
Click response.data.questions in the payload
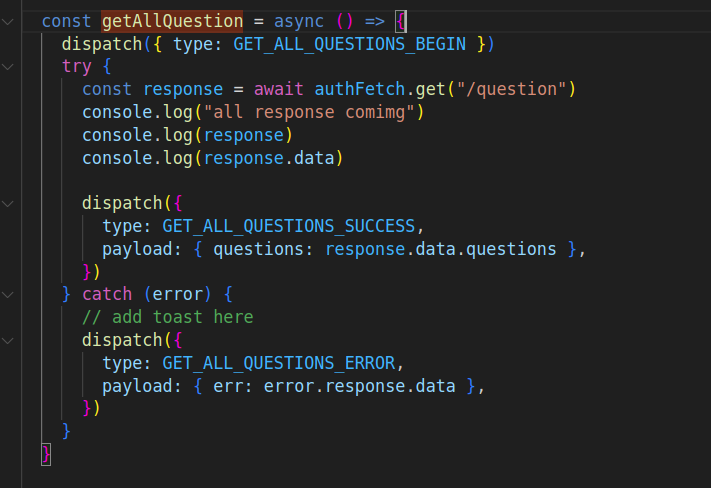point(440,249)
